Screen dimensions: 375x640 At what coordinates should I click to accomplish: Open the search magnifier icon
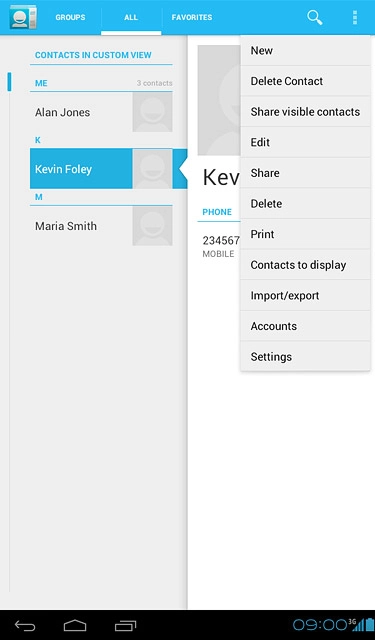pos(315,18)
